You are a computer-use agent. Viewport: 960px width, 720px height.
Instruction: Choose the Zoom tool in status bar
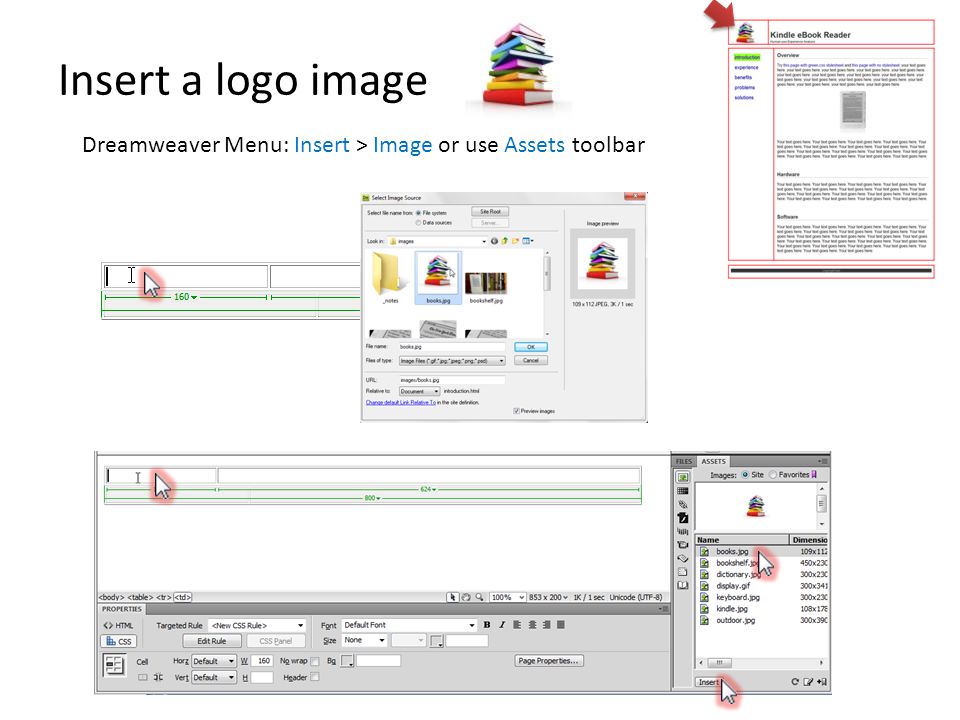pos(479,597)
